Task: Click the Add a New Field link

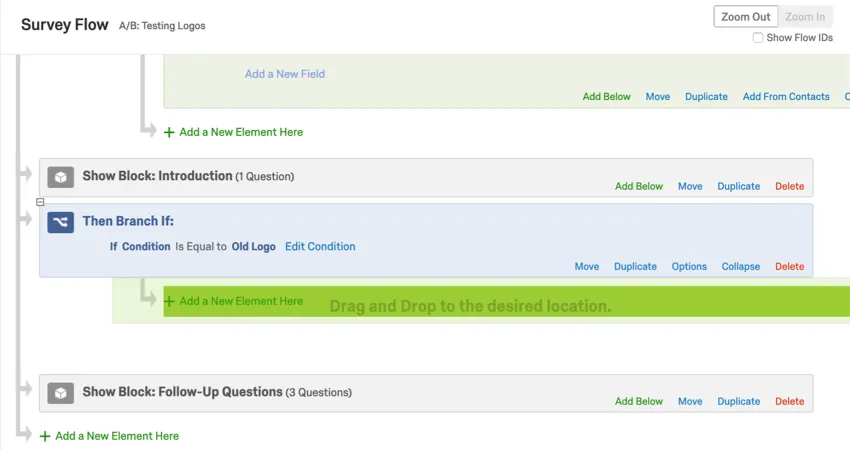Action: click(x=285, y=74)
